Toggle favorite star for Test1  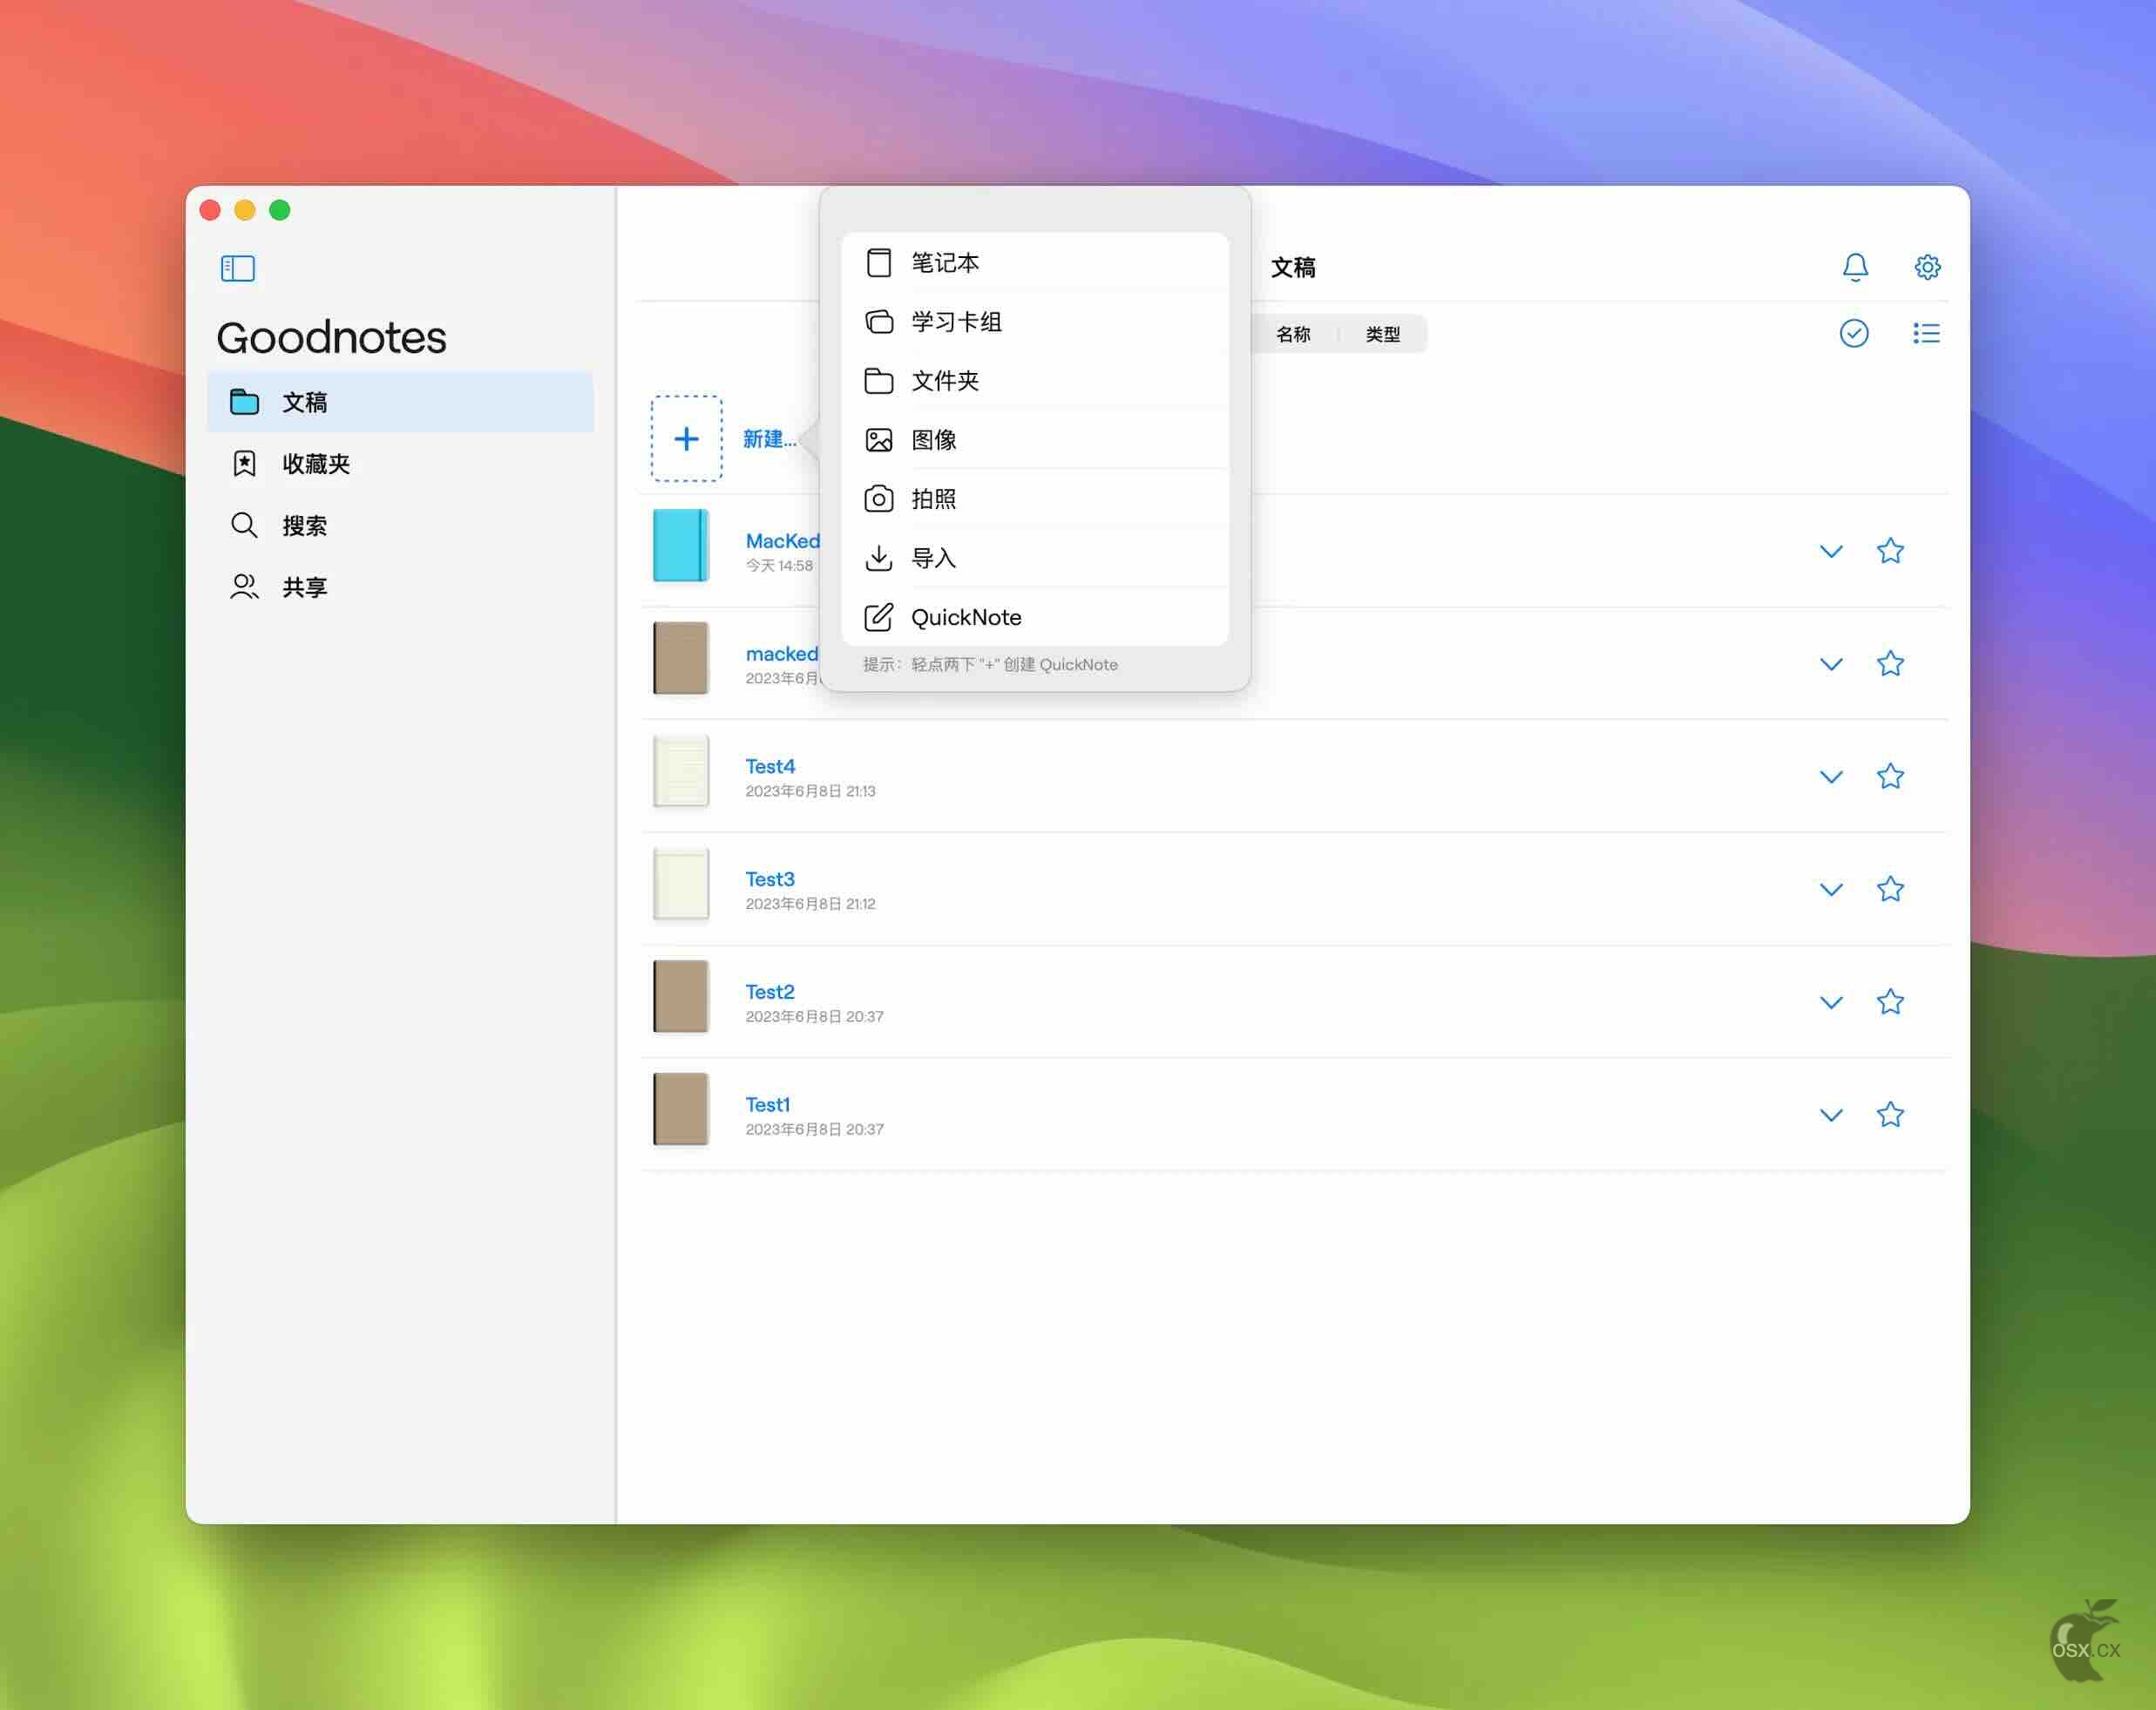click(x=1890, y=1114)
